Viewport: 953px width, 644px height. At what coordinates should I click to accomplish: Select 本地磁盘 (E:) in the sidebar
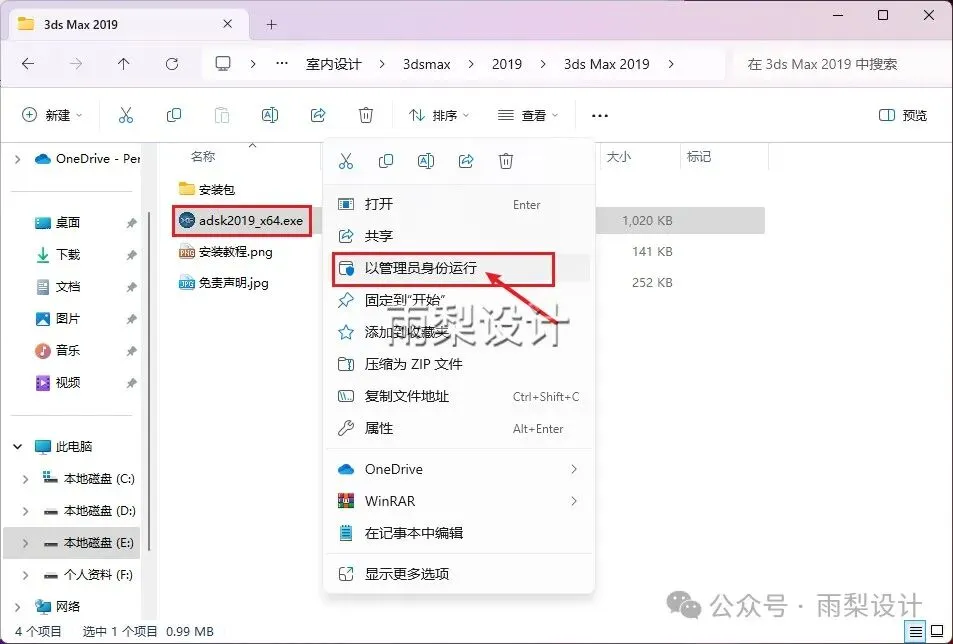pos(72,543)
